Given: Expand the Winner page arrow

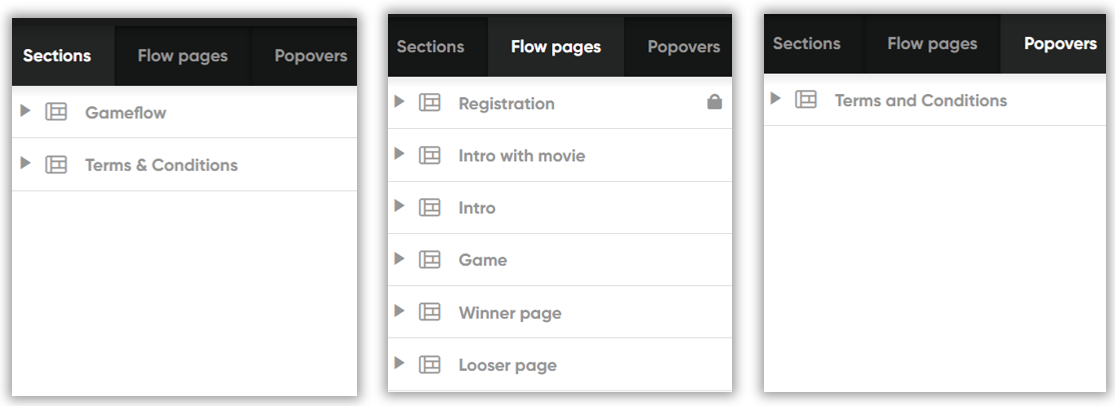Looking at the screenshot, I should click(399, 311).
